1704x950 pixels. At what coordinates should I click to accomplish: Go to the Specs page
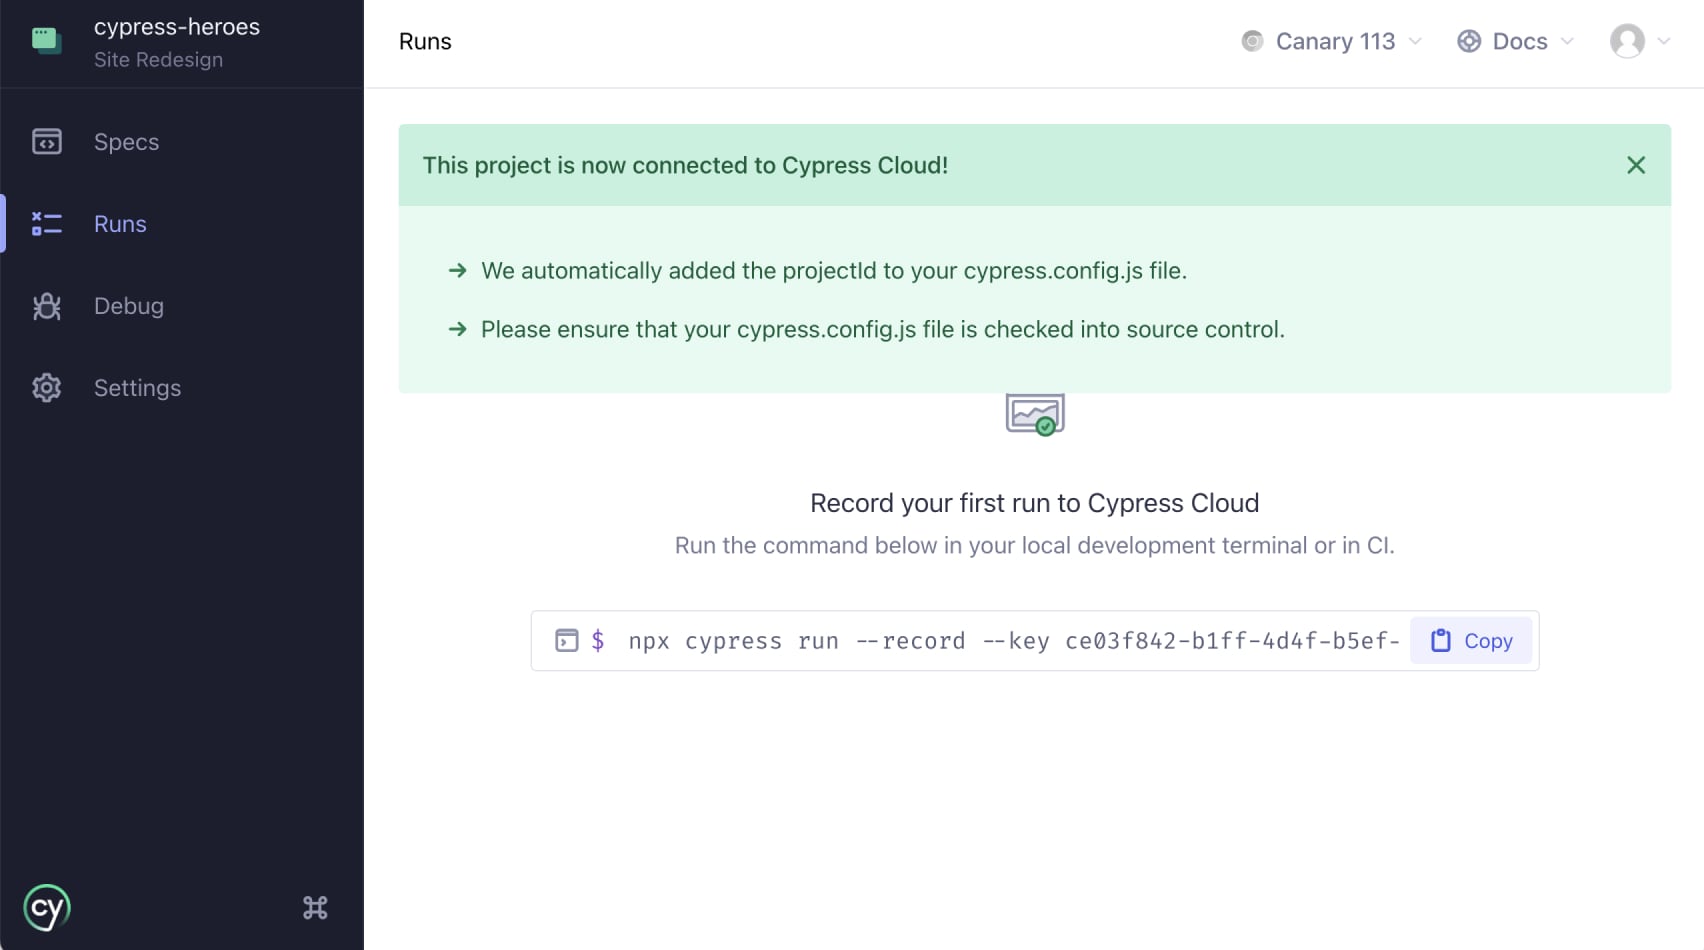(x=127, y=142)
